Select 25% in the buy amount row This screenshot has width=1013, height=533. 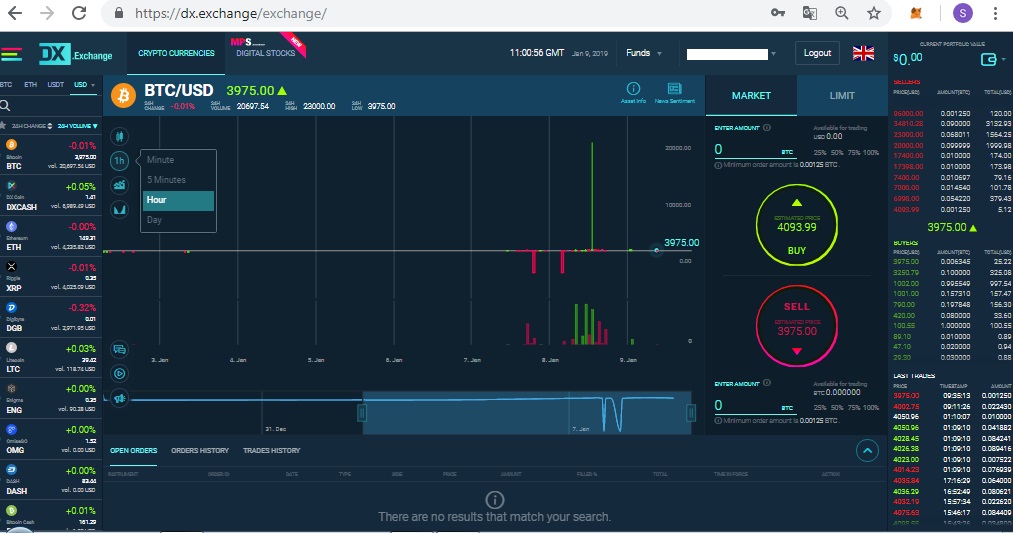pos(820,152)
